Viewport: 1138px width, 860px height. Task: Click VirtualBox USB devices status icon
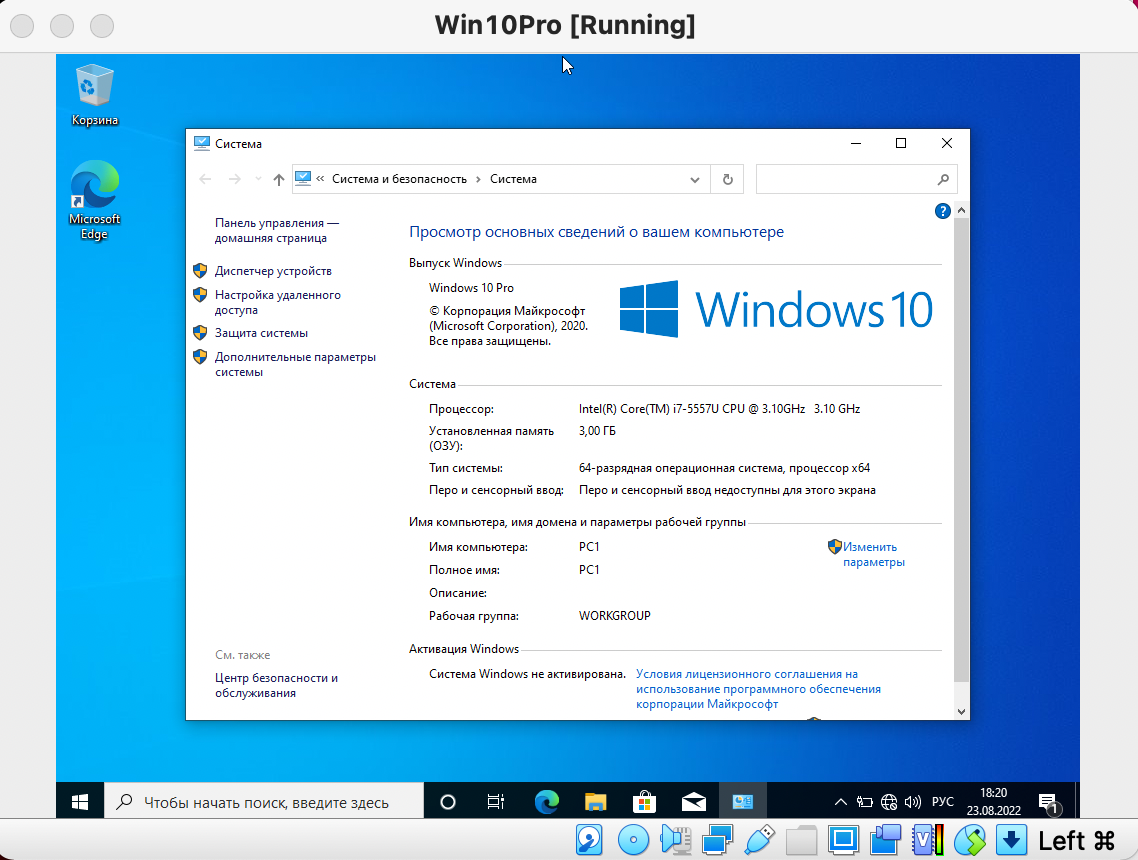(x=759, y=840)
